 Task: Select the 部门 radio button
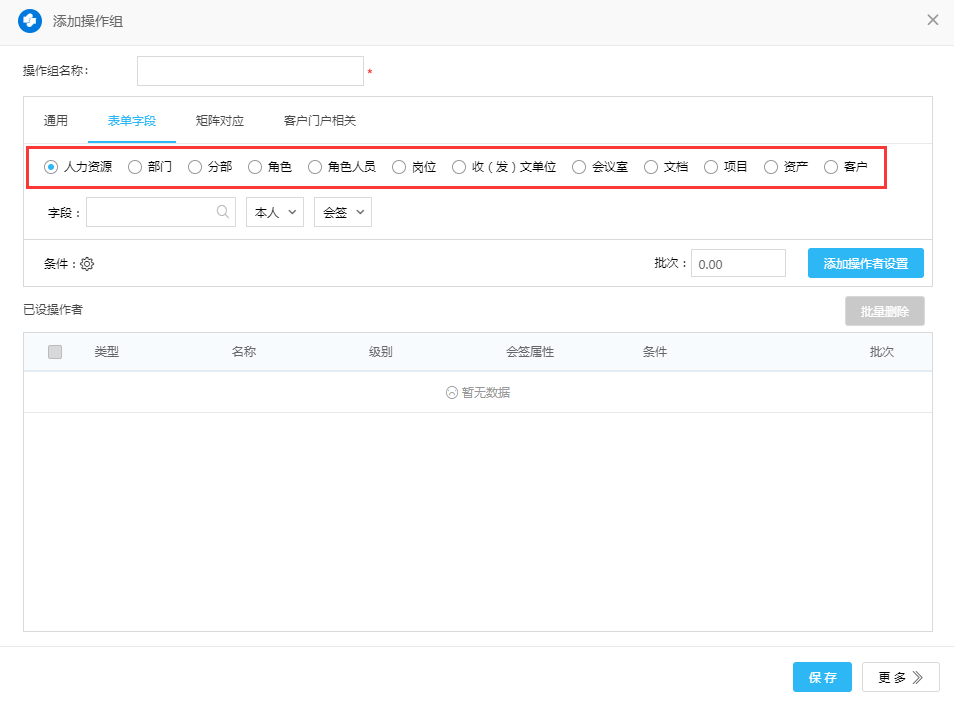click(135, 167)
